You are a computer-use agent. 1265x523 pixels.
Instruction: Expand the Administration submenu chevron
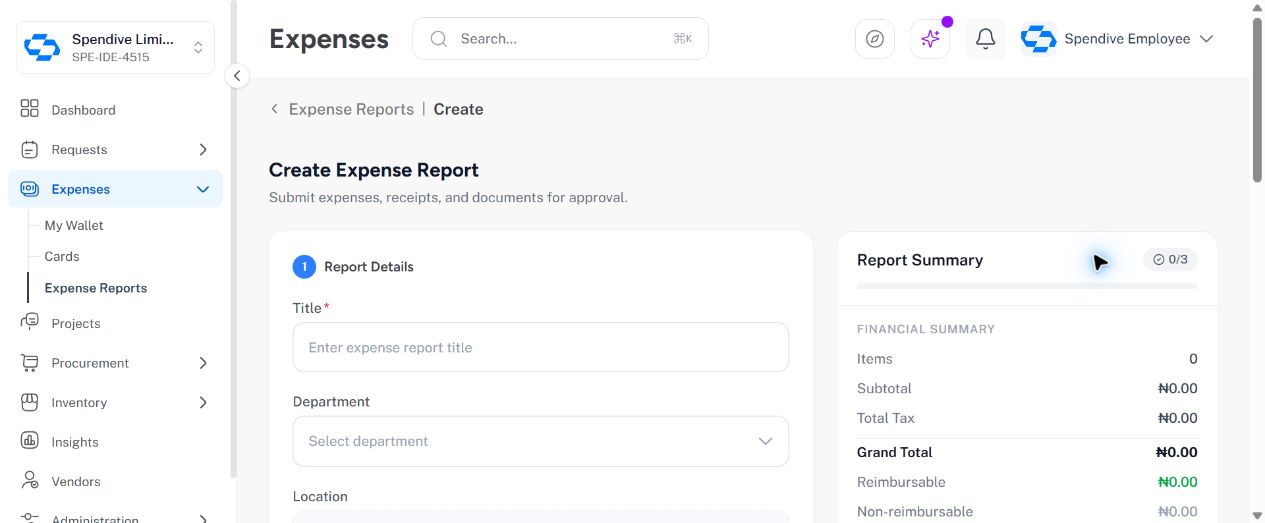click(x=203, y=518)
